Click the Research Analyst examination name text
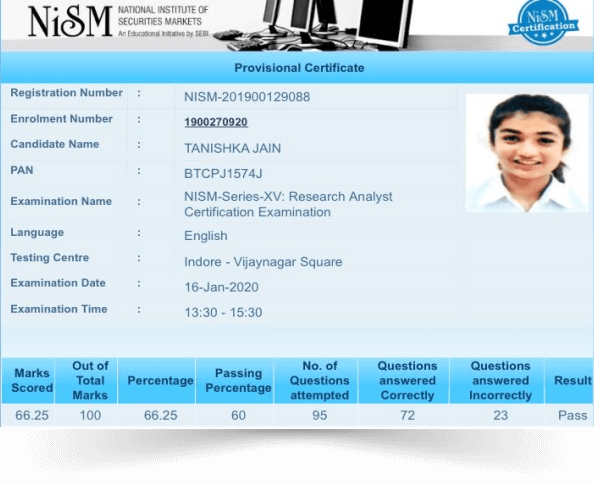The width and height of the screenshot is (594, 485). [x=288, y=204]
